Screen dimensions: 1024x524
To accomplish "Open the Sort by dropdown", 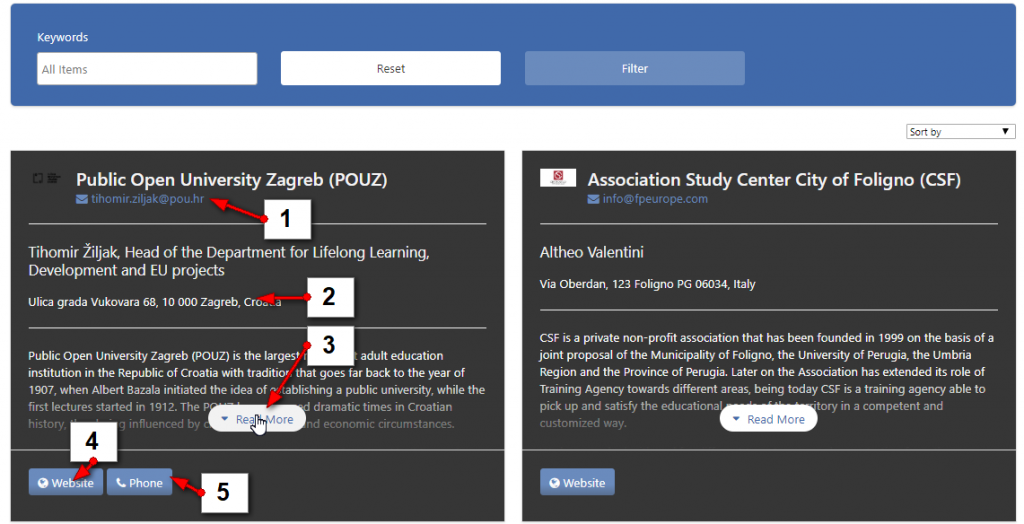I will coord(961,132).
